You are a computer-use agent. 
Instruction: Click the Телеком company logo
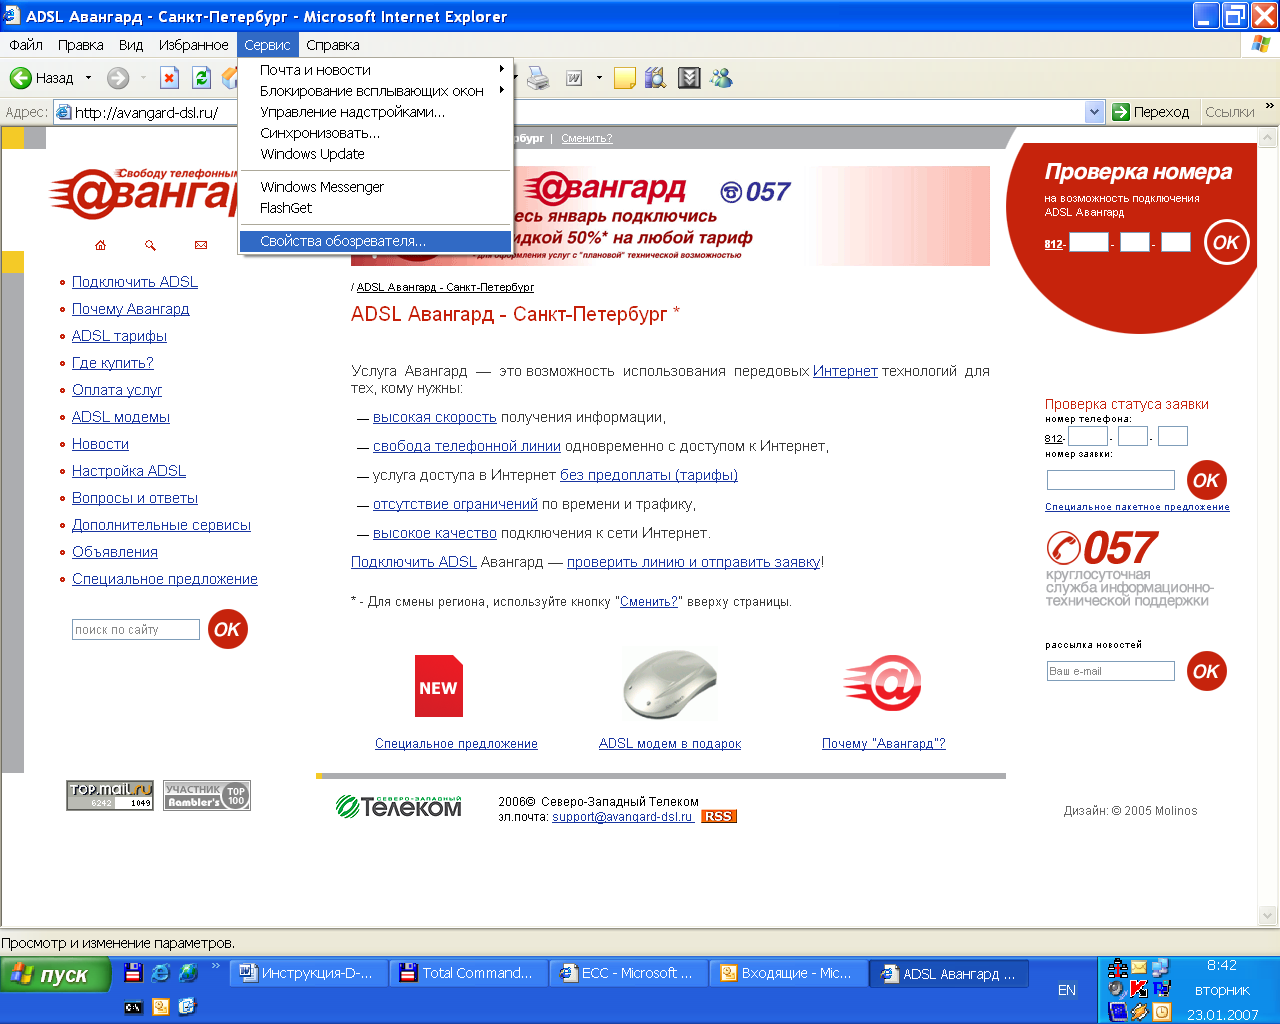coord(399,805)
